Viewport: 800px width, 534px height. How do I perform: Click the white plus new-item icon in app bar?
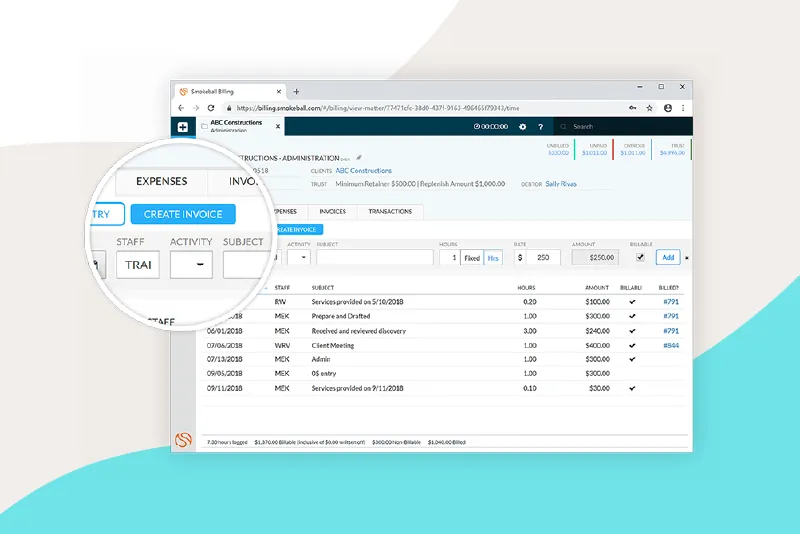click(183, 127)
